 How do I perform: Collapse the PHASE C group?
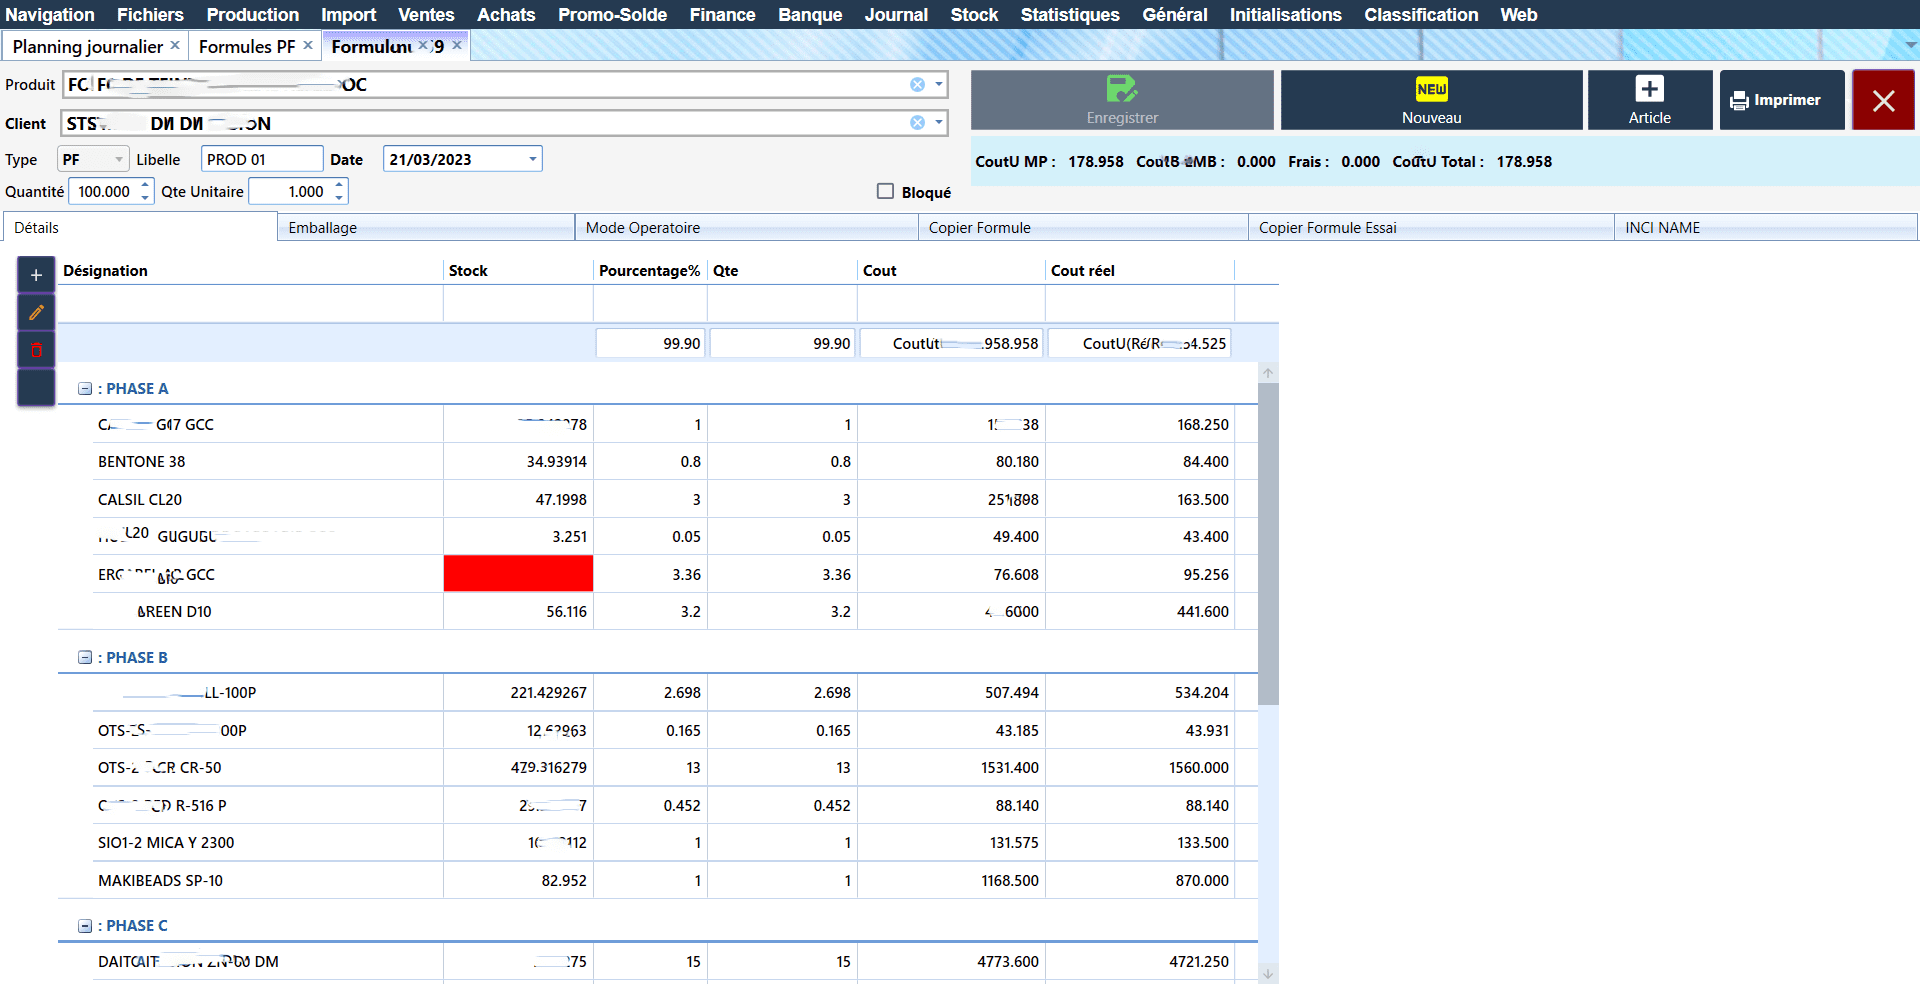point(85,926)
